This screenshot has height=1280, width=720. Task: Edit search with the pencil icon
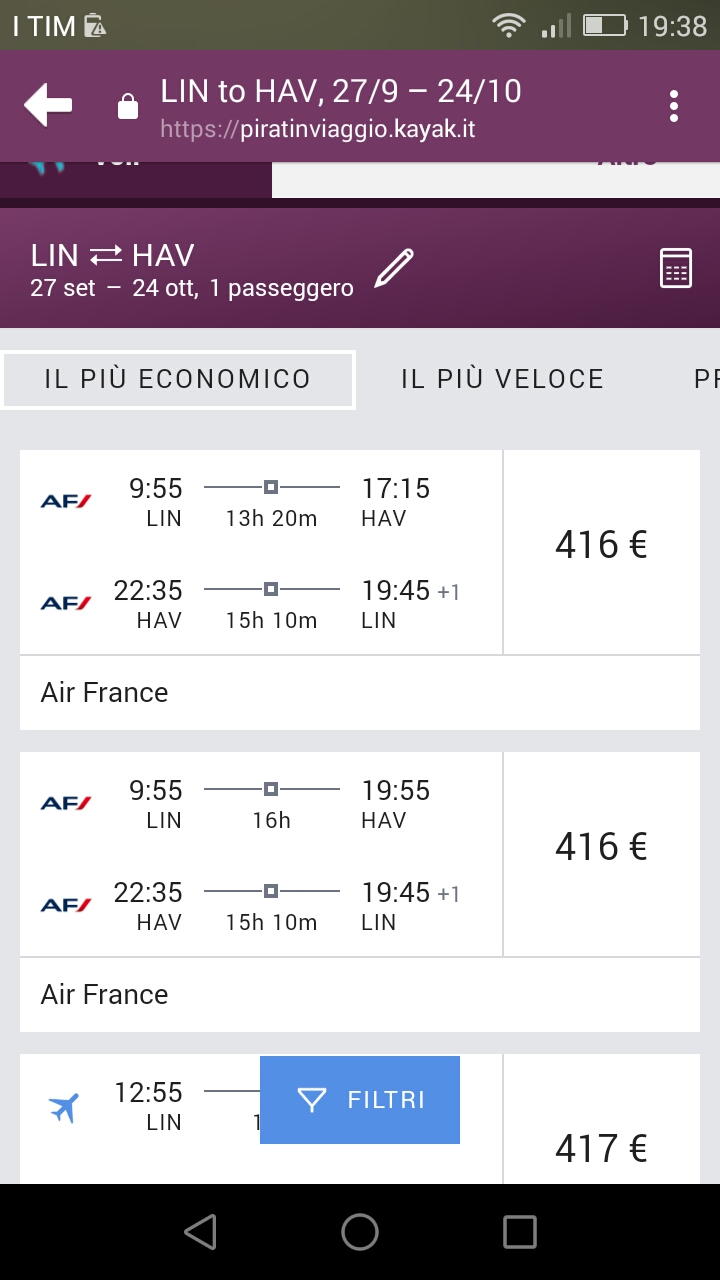tap(394, 270)
